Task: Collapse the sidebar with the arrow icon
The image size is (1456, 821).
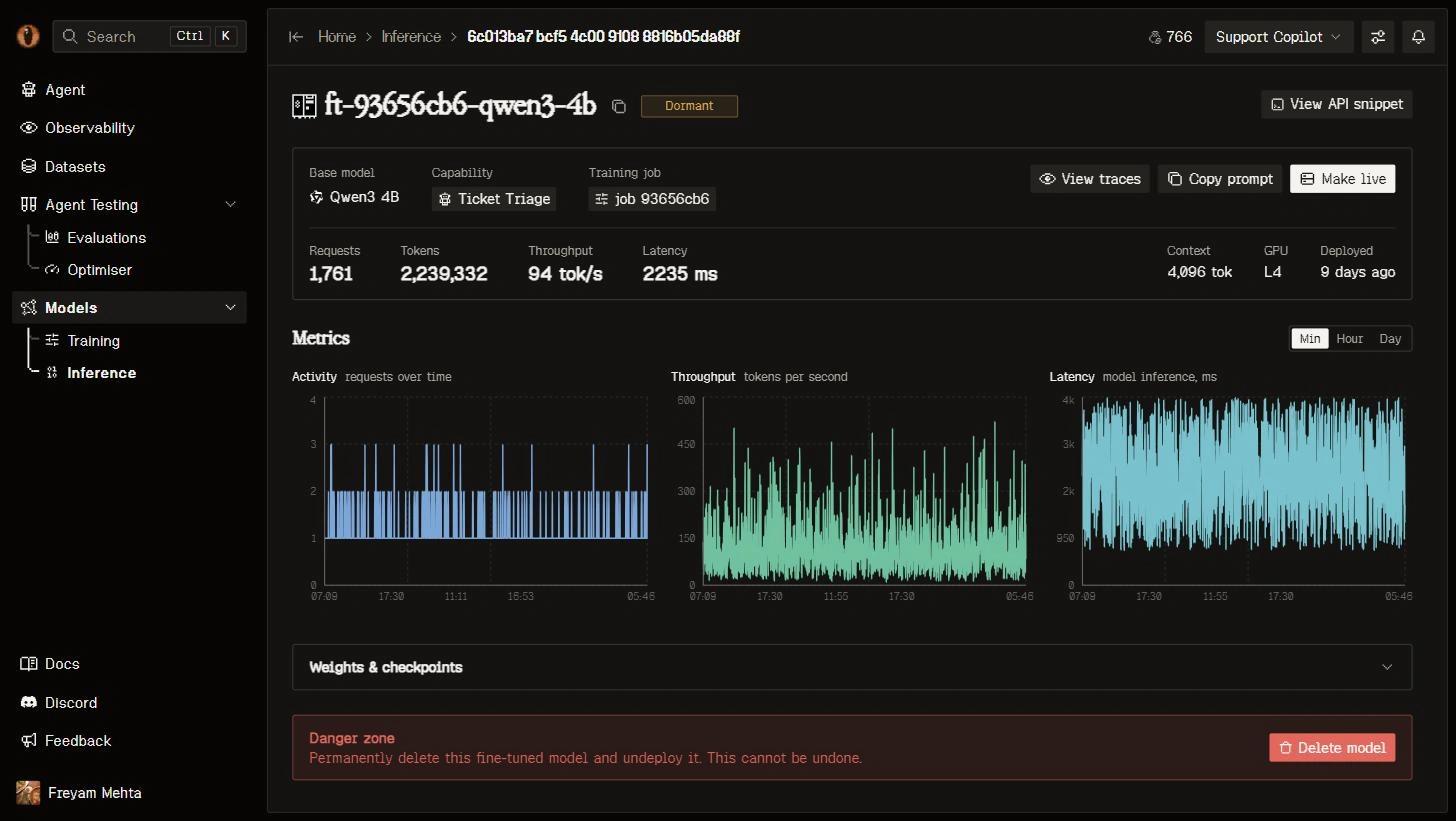Action: (x=296, y=37)
